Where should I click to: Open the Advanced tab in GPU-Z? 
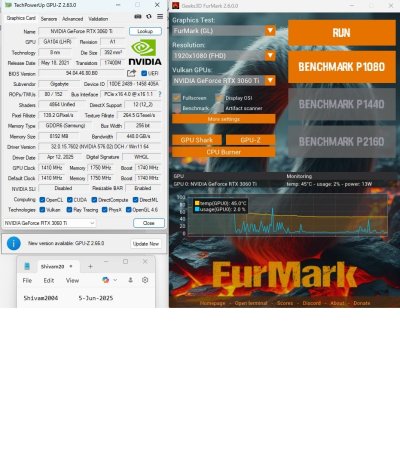coord(73,19)
